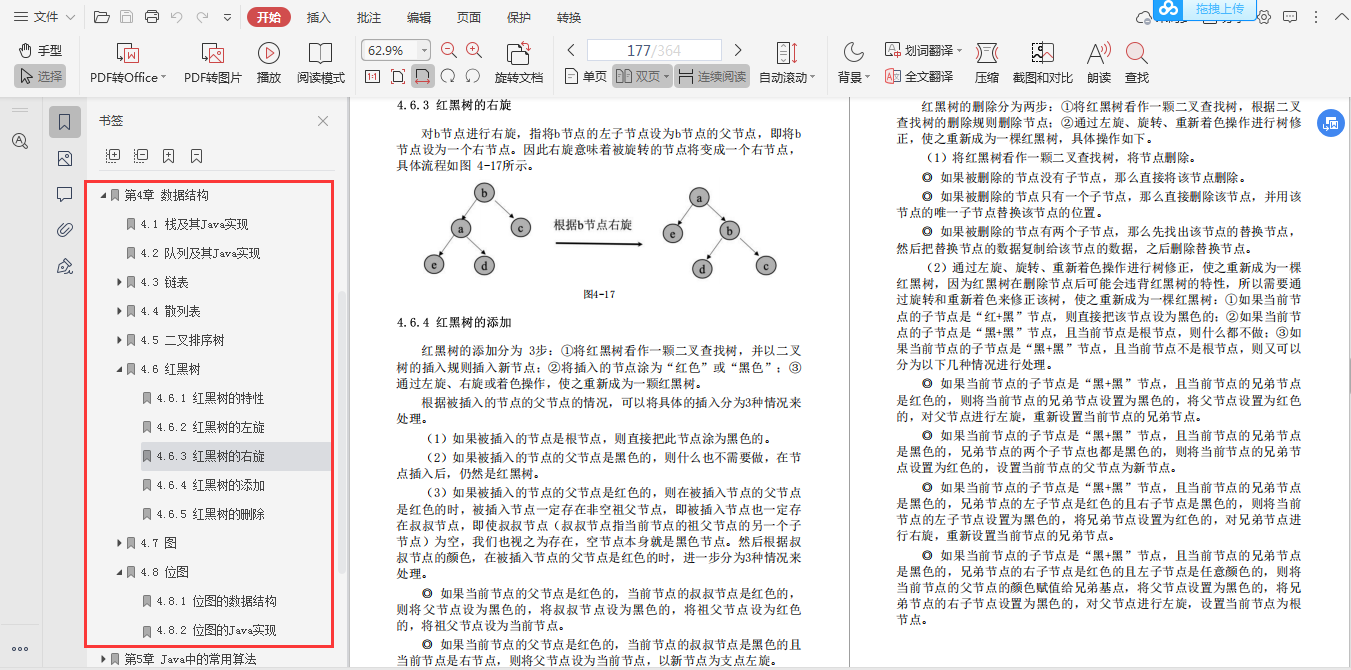
Task: Open the comment panel in the left sidebar
Action: 64,195
